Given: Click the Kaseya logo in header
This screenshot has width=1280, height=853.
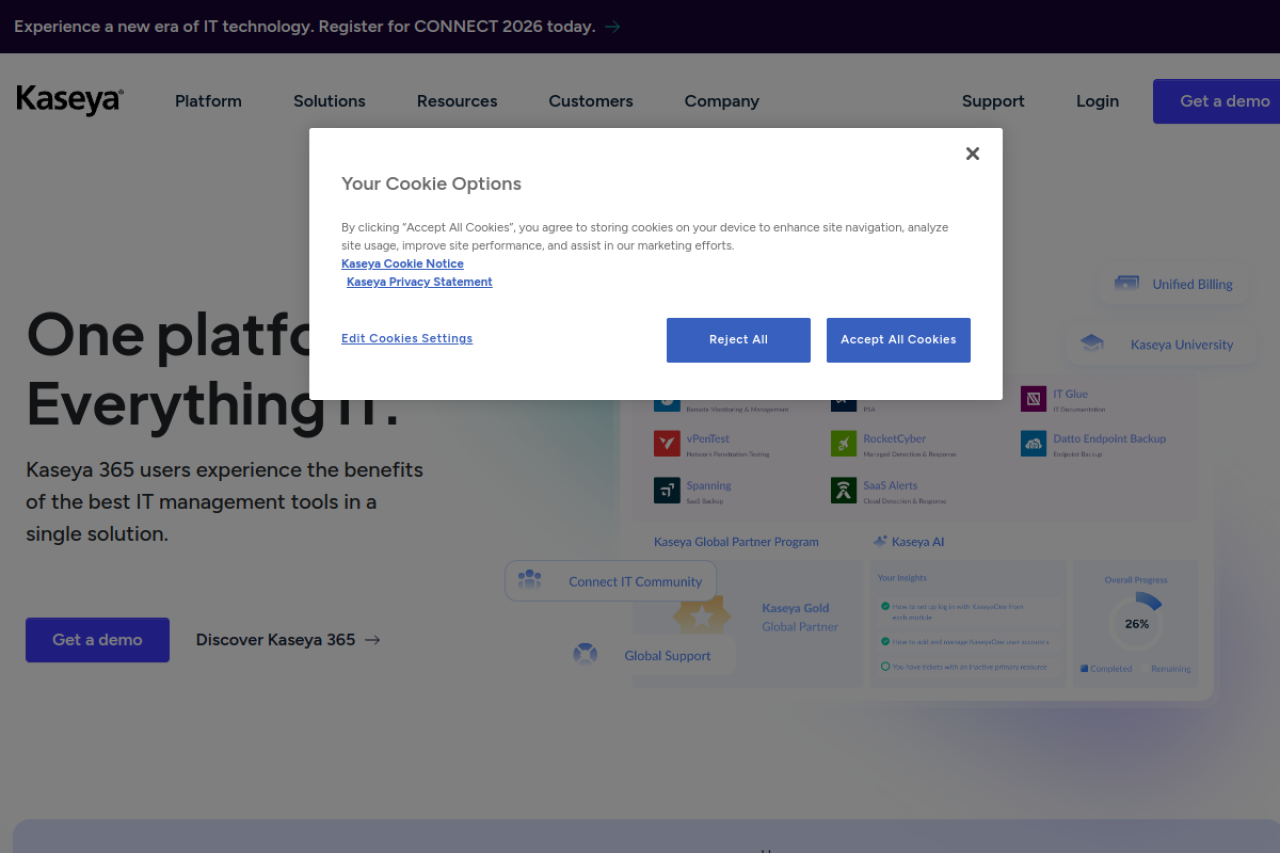Looking at the screenshot, I should (70, 100).
